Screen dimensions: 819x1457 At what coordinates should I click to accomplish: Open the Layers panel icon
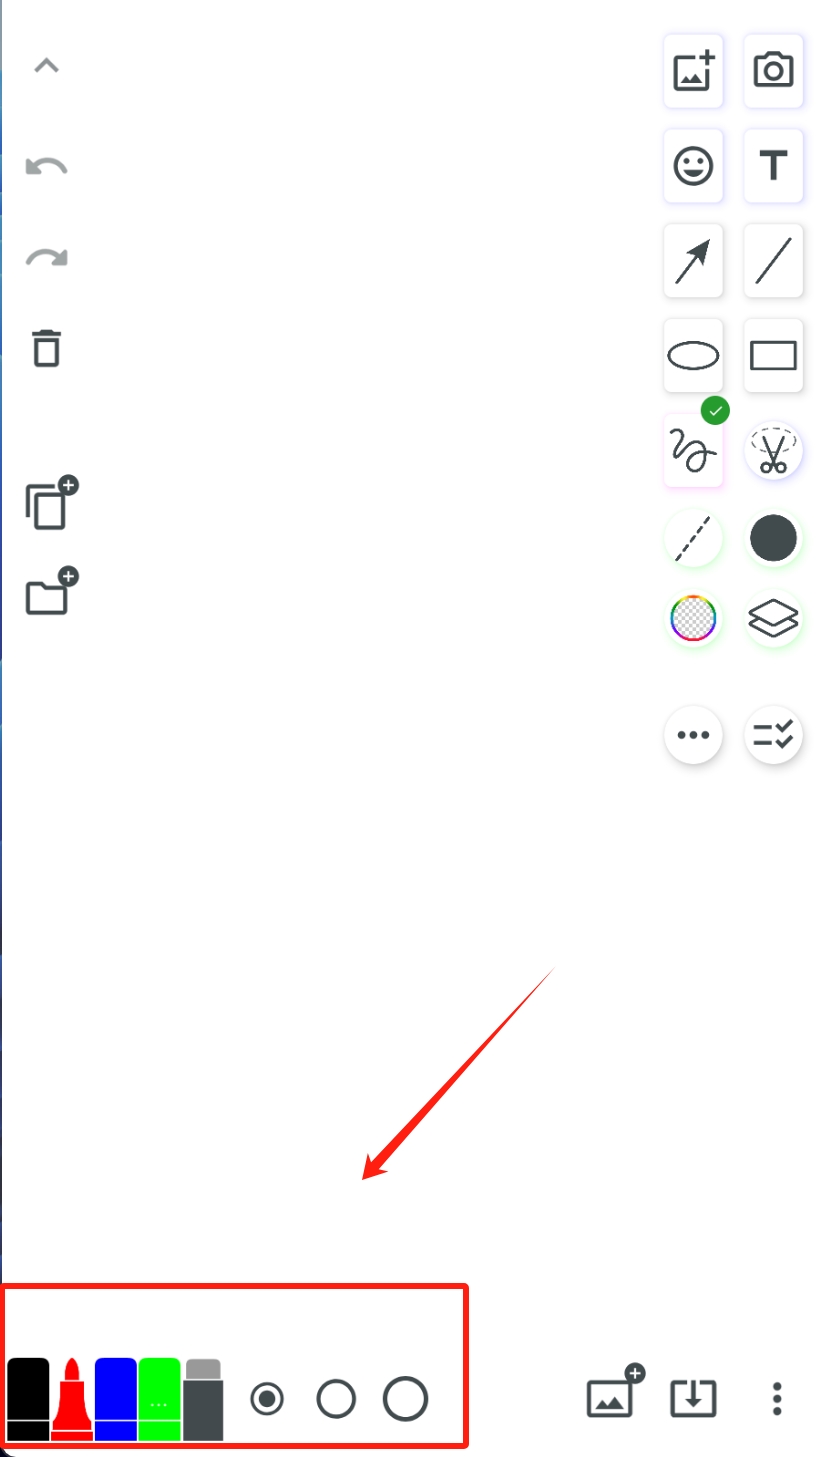tap(773, 620)
